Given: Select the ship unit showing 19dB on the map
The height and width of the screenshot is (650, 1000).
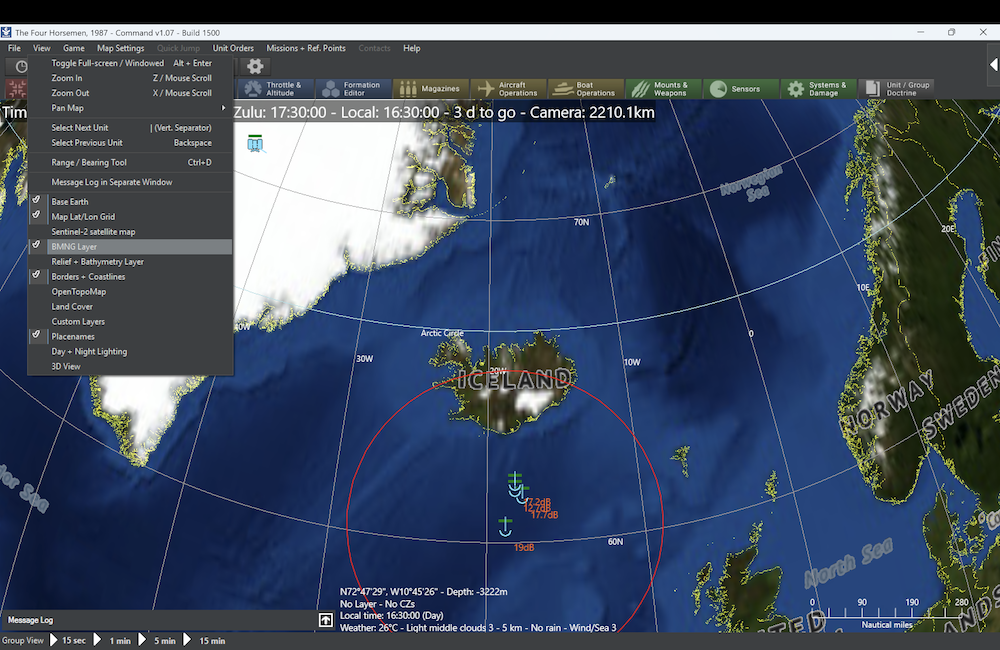Looking at the screenshot, I should 505,527.
